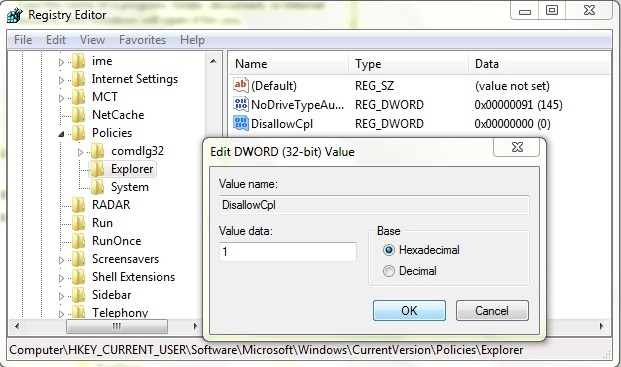Click the Name column header
621x367 pixels.
pos(289,64)
